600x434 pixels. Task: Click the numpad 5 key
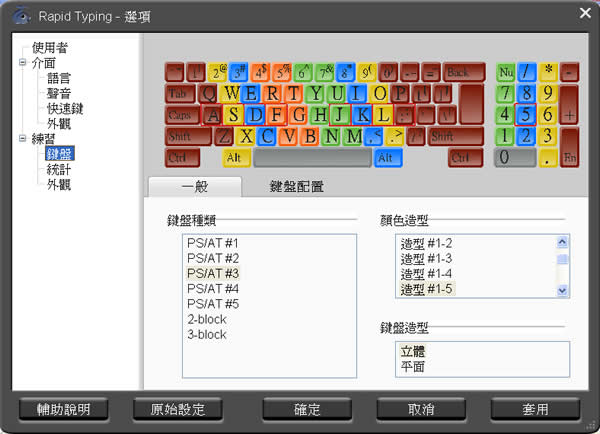[x=526, y=115]
